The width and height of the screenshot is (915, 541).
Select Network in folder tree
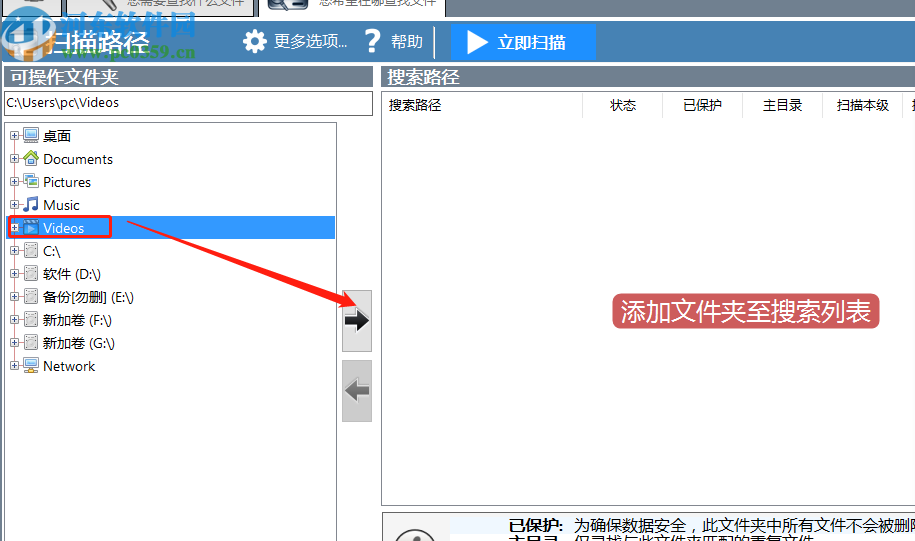tap(69, 367)
